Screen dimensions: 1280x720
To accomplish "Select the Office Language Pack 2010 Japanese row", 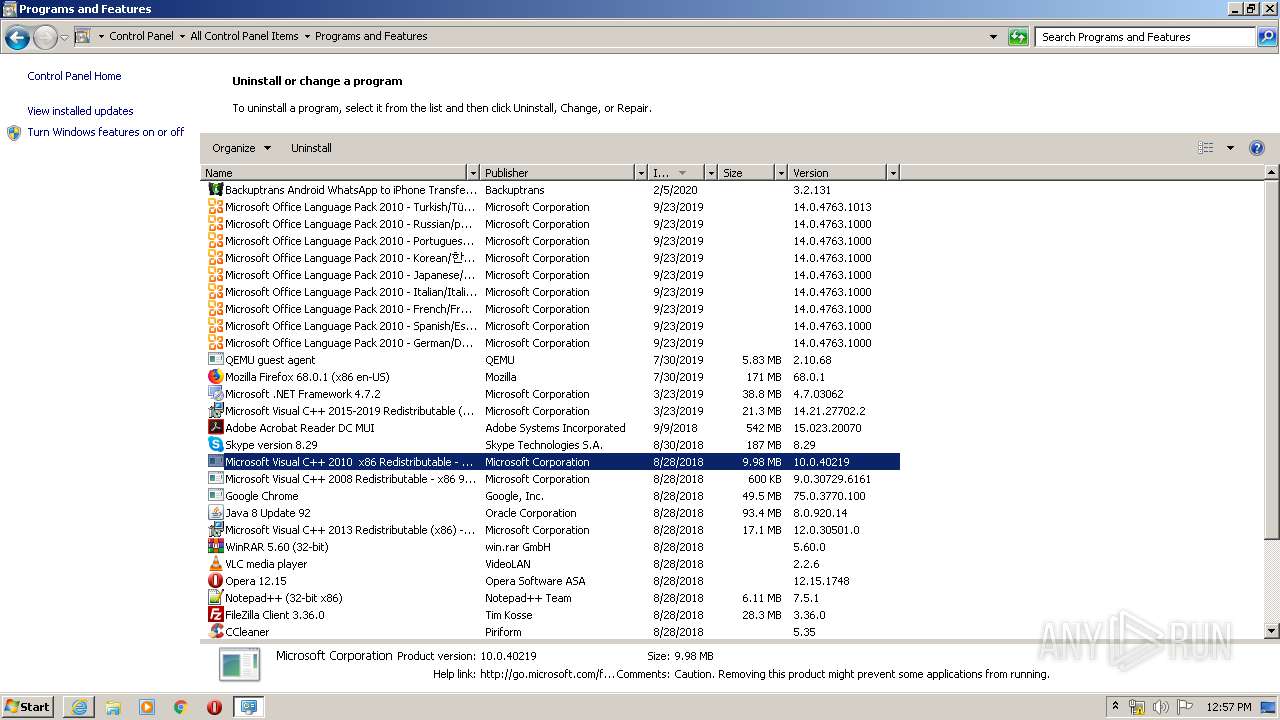I will pos(551,275).
